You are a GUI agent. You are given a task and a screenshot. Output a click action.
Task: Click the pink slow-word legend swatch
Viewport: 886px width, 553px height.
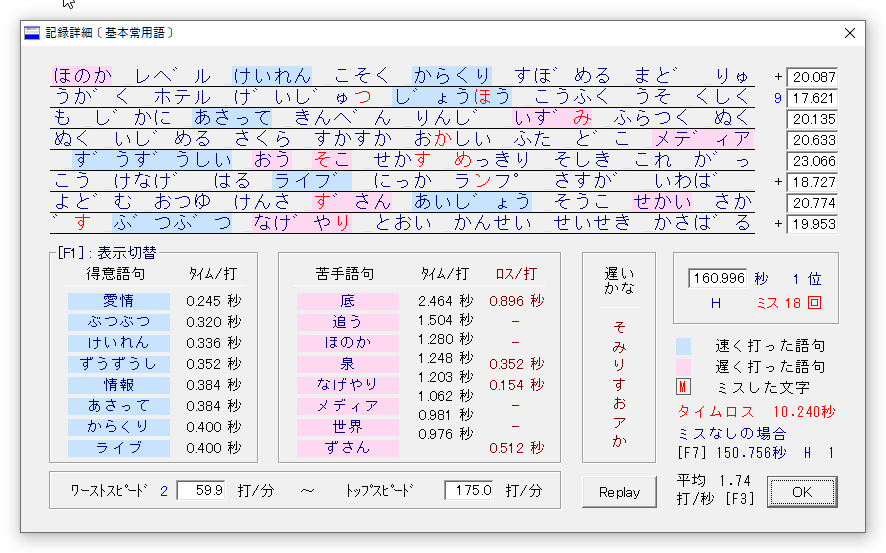pyautogui.click(x=684, y=367)
